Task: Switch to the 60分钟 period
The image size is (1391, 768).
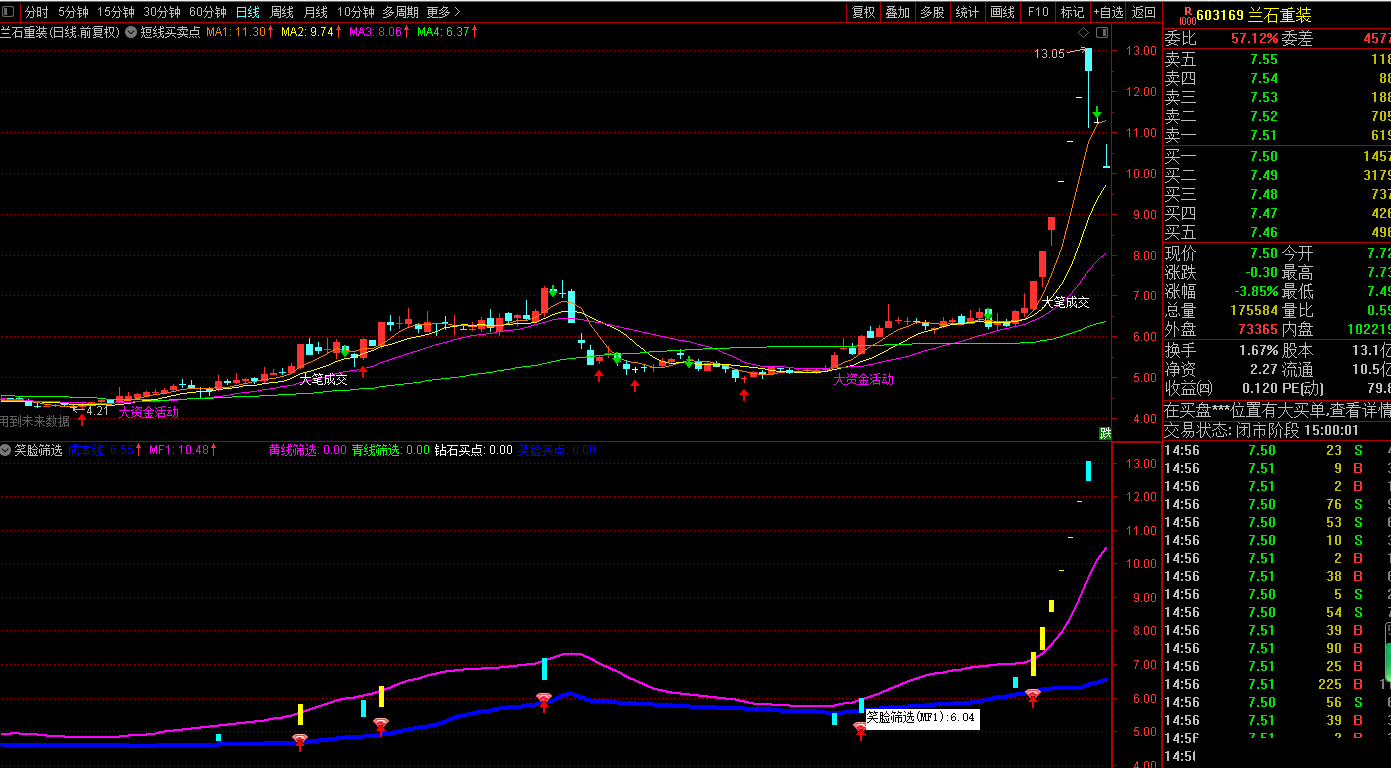Action: 208,12
